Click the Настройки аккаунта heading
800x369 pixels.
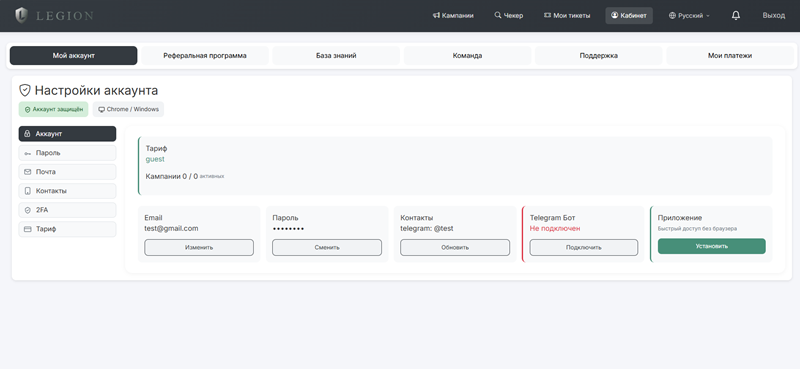96,91
